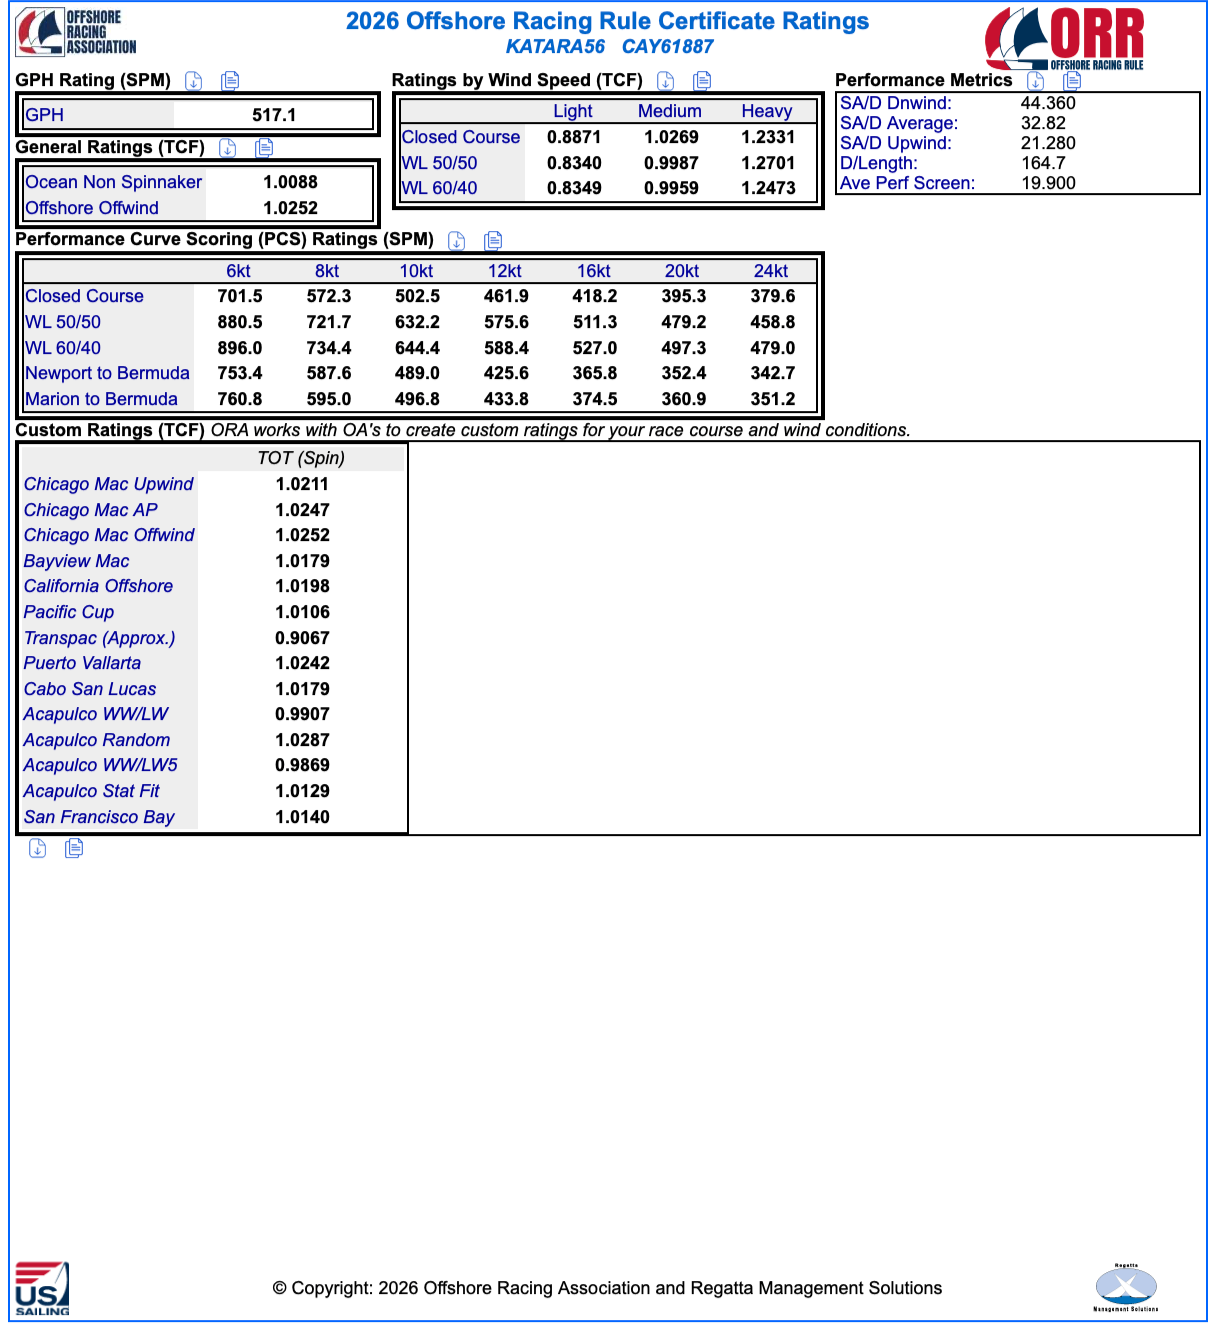Viewport: 1209px width, 1329px height.
Task: Click the download icon below the Custom Ratings table
Action: [38, 848]
